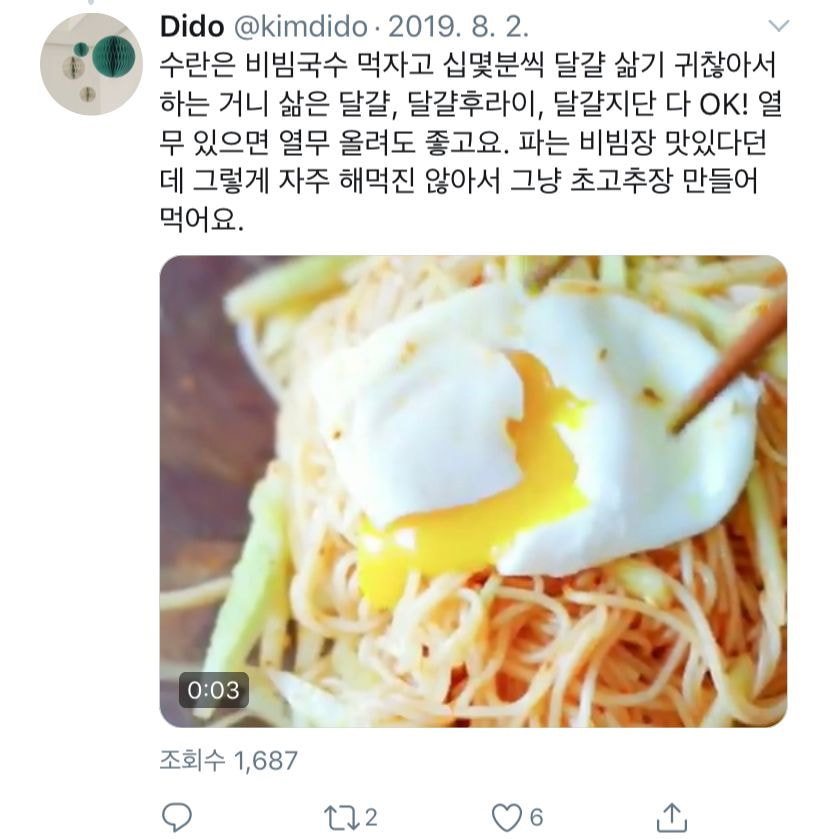Click the last tweet line 먹어요.
Screen dimensions: 828x839
tap(202, 219)
